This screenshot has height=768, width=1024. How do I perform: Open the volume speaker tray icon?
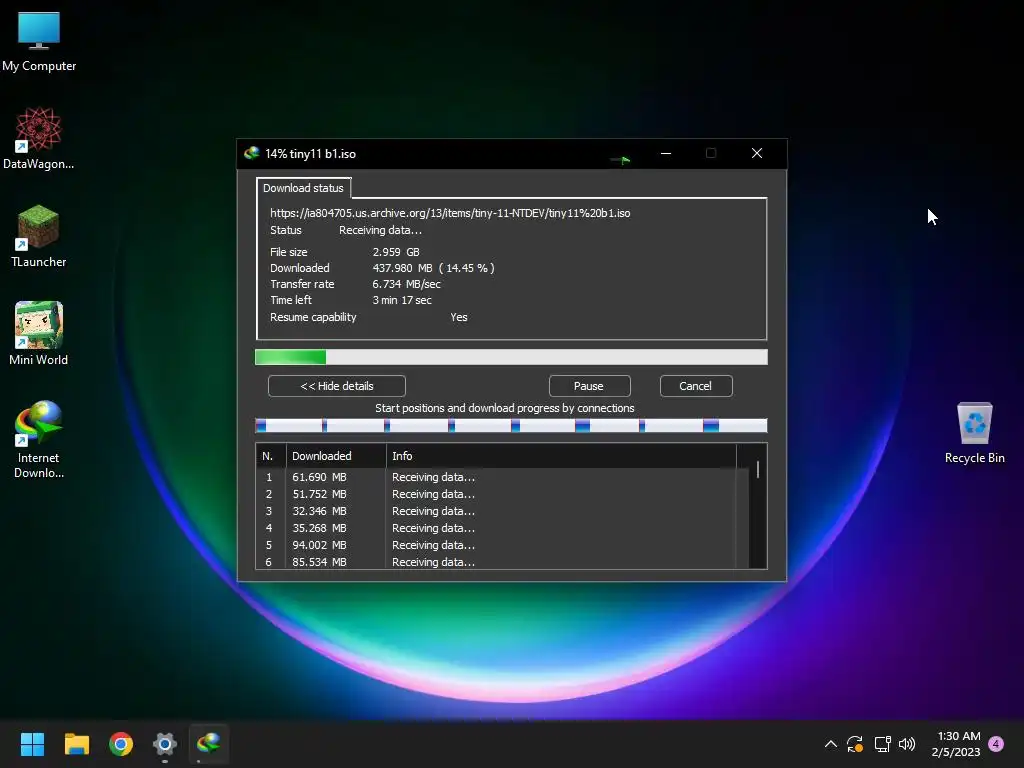907,744
